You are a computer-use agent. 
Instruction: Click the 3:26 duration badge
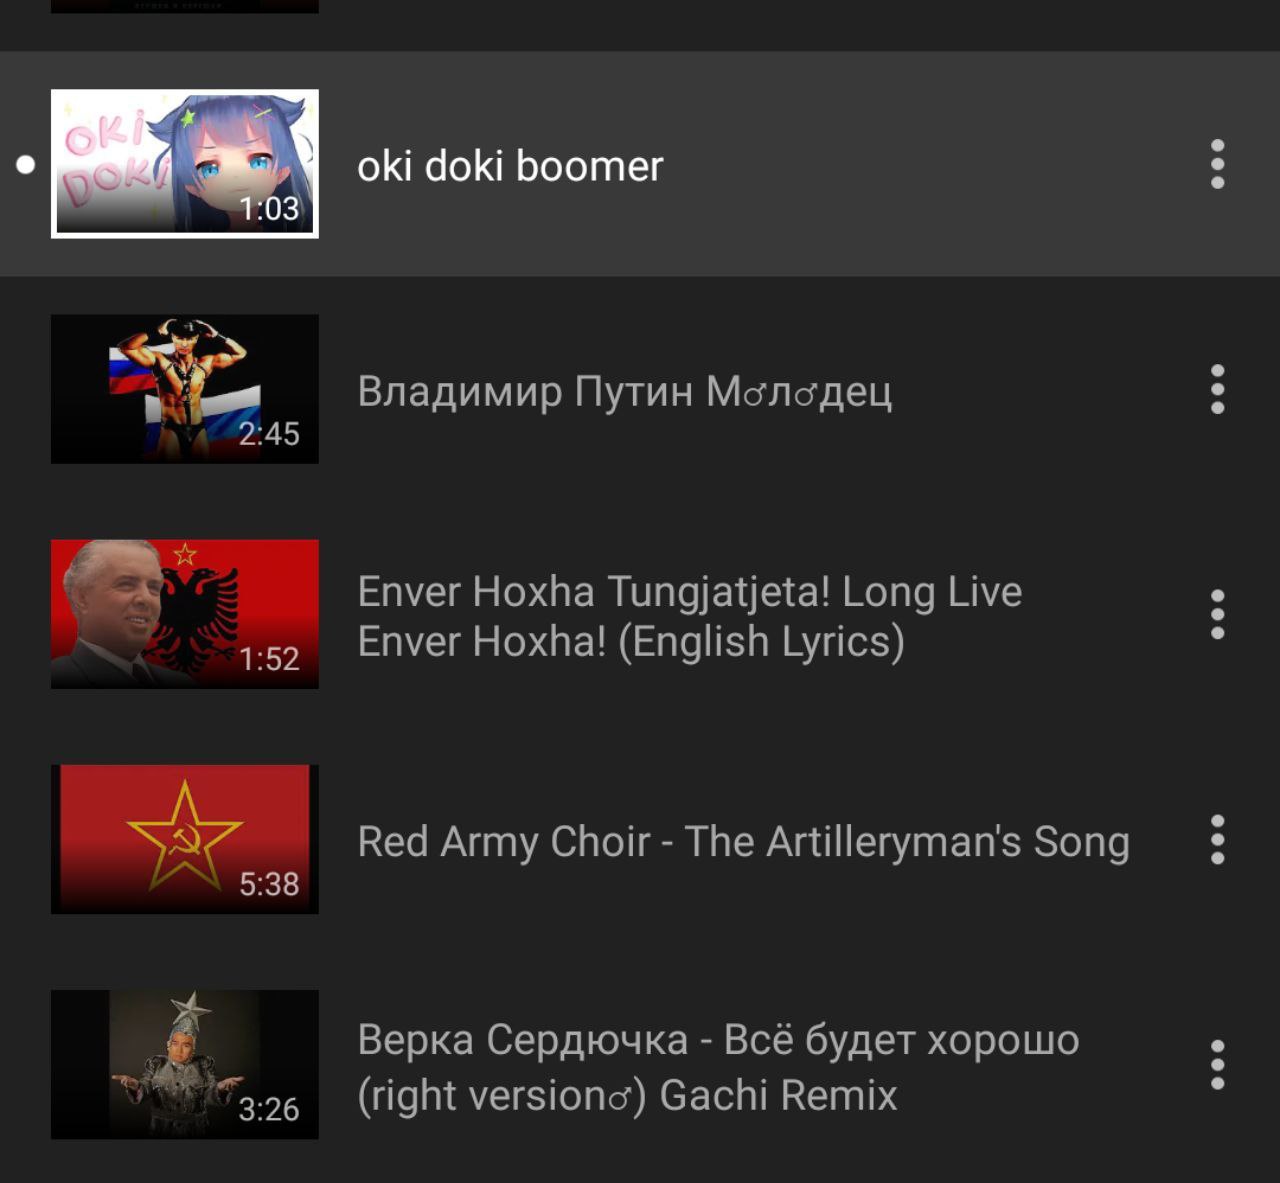[269, 1109]
